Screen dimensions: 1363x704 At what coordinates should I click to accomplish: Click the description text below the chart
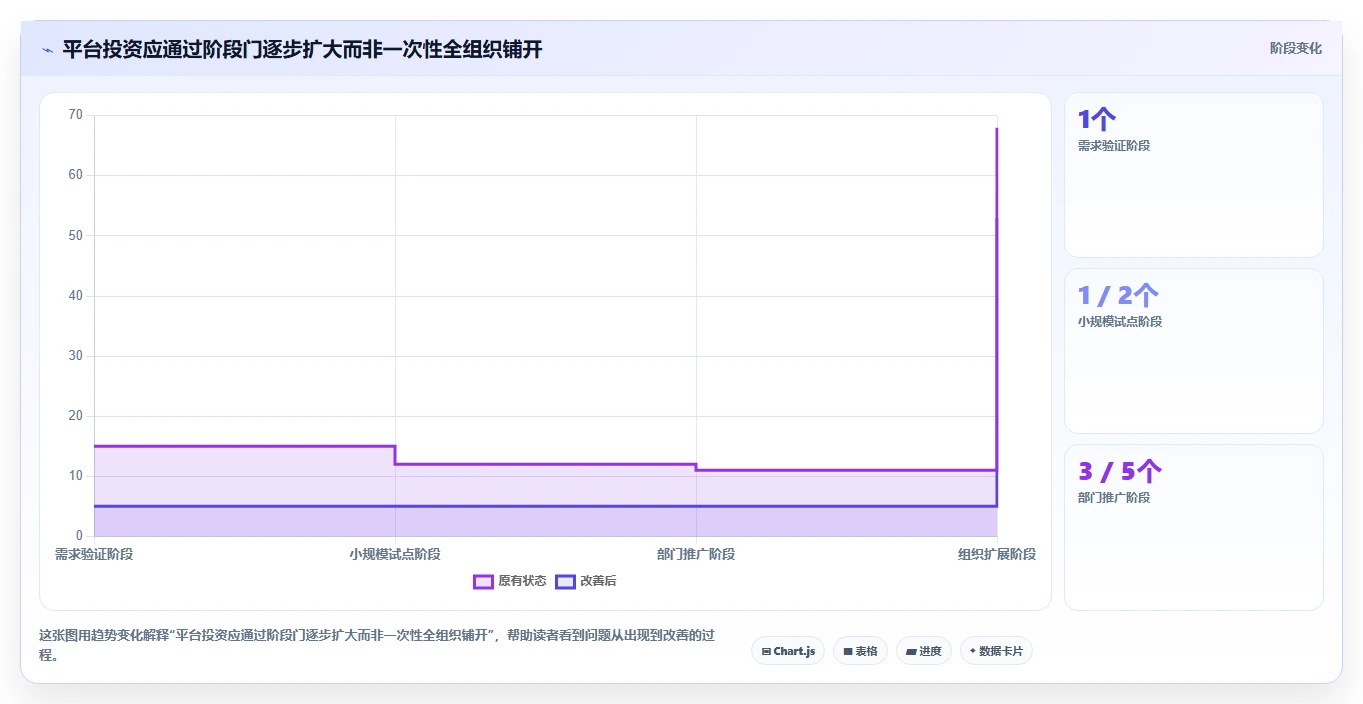(x=377, y=646)
